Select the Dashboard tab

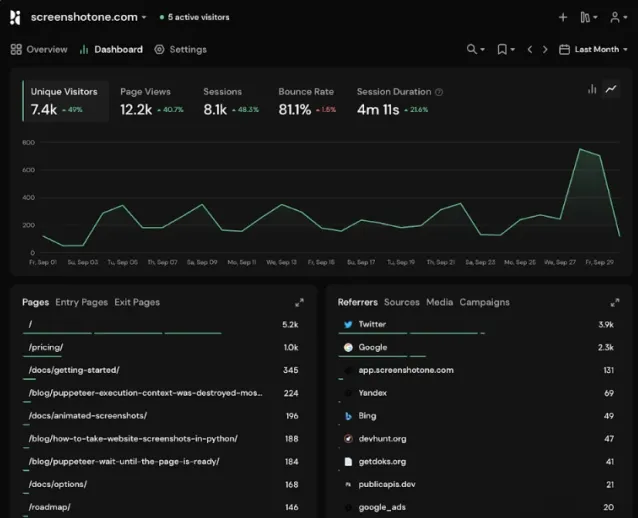(111, 50)
